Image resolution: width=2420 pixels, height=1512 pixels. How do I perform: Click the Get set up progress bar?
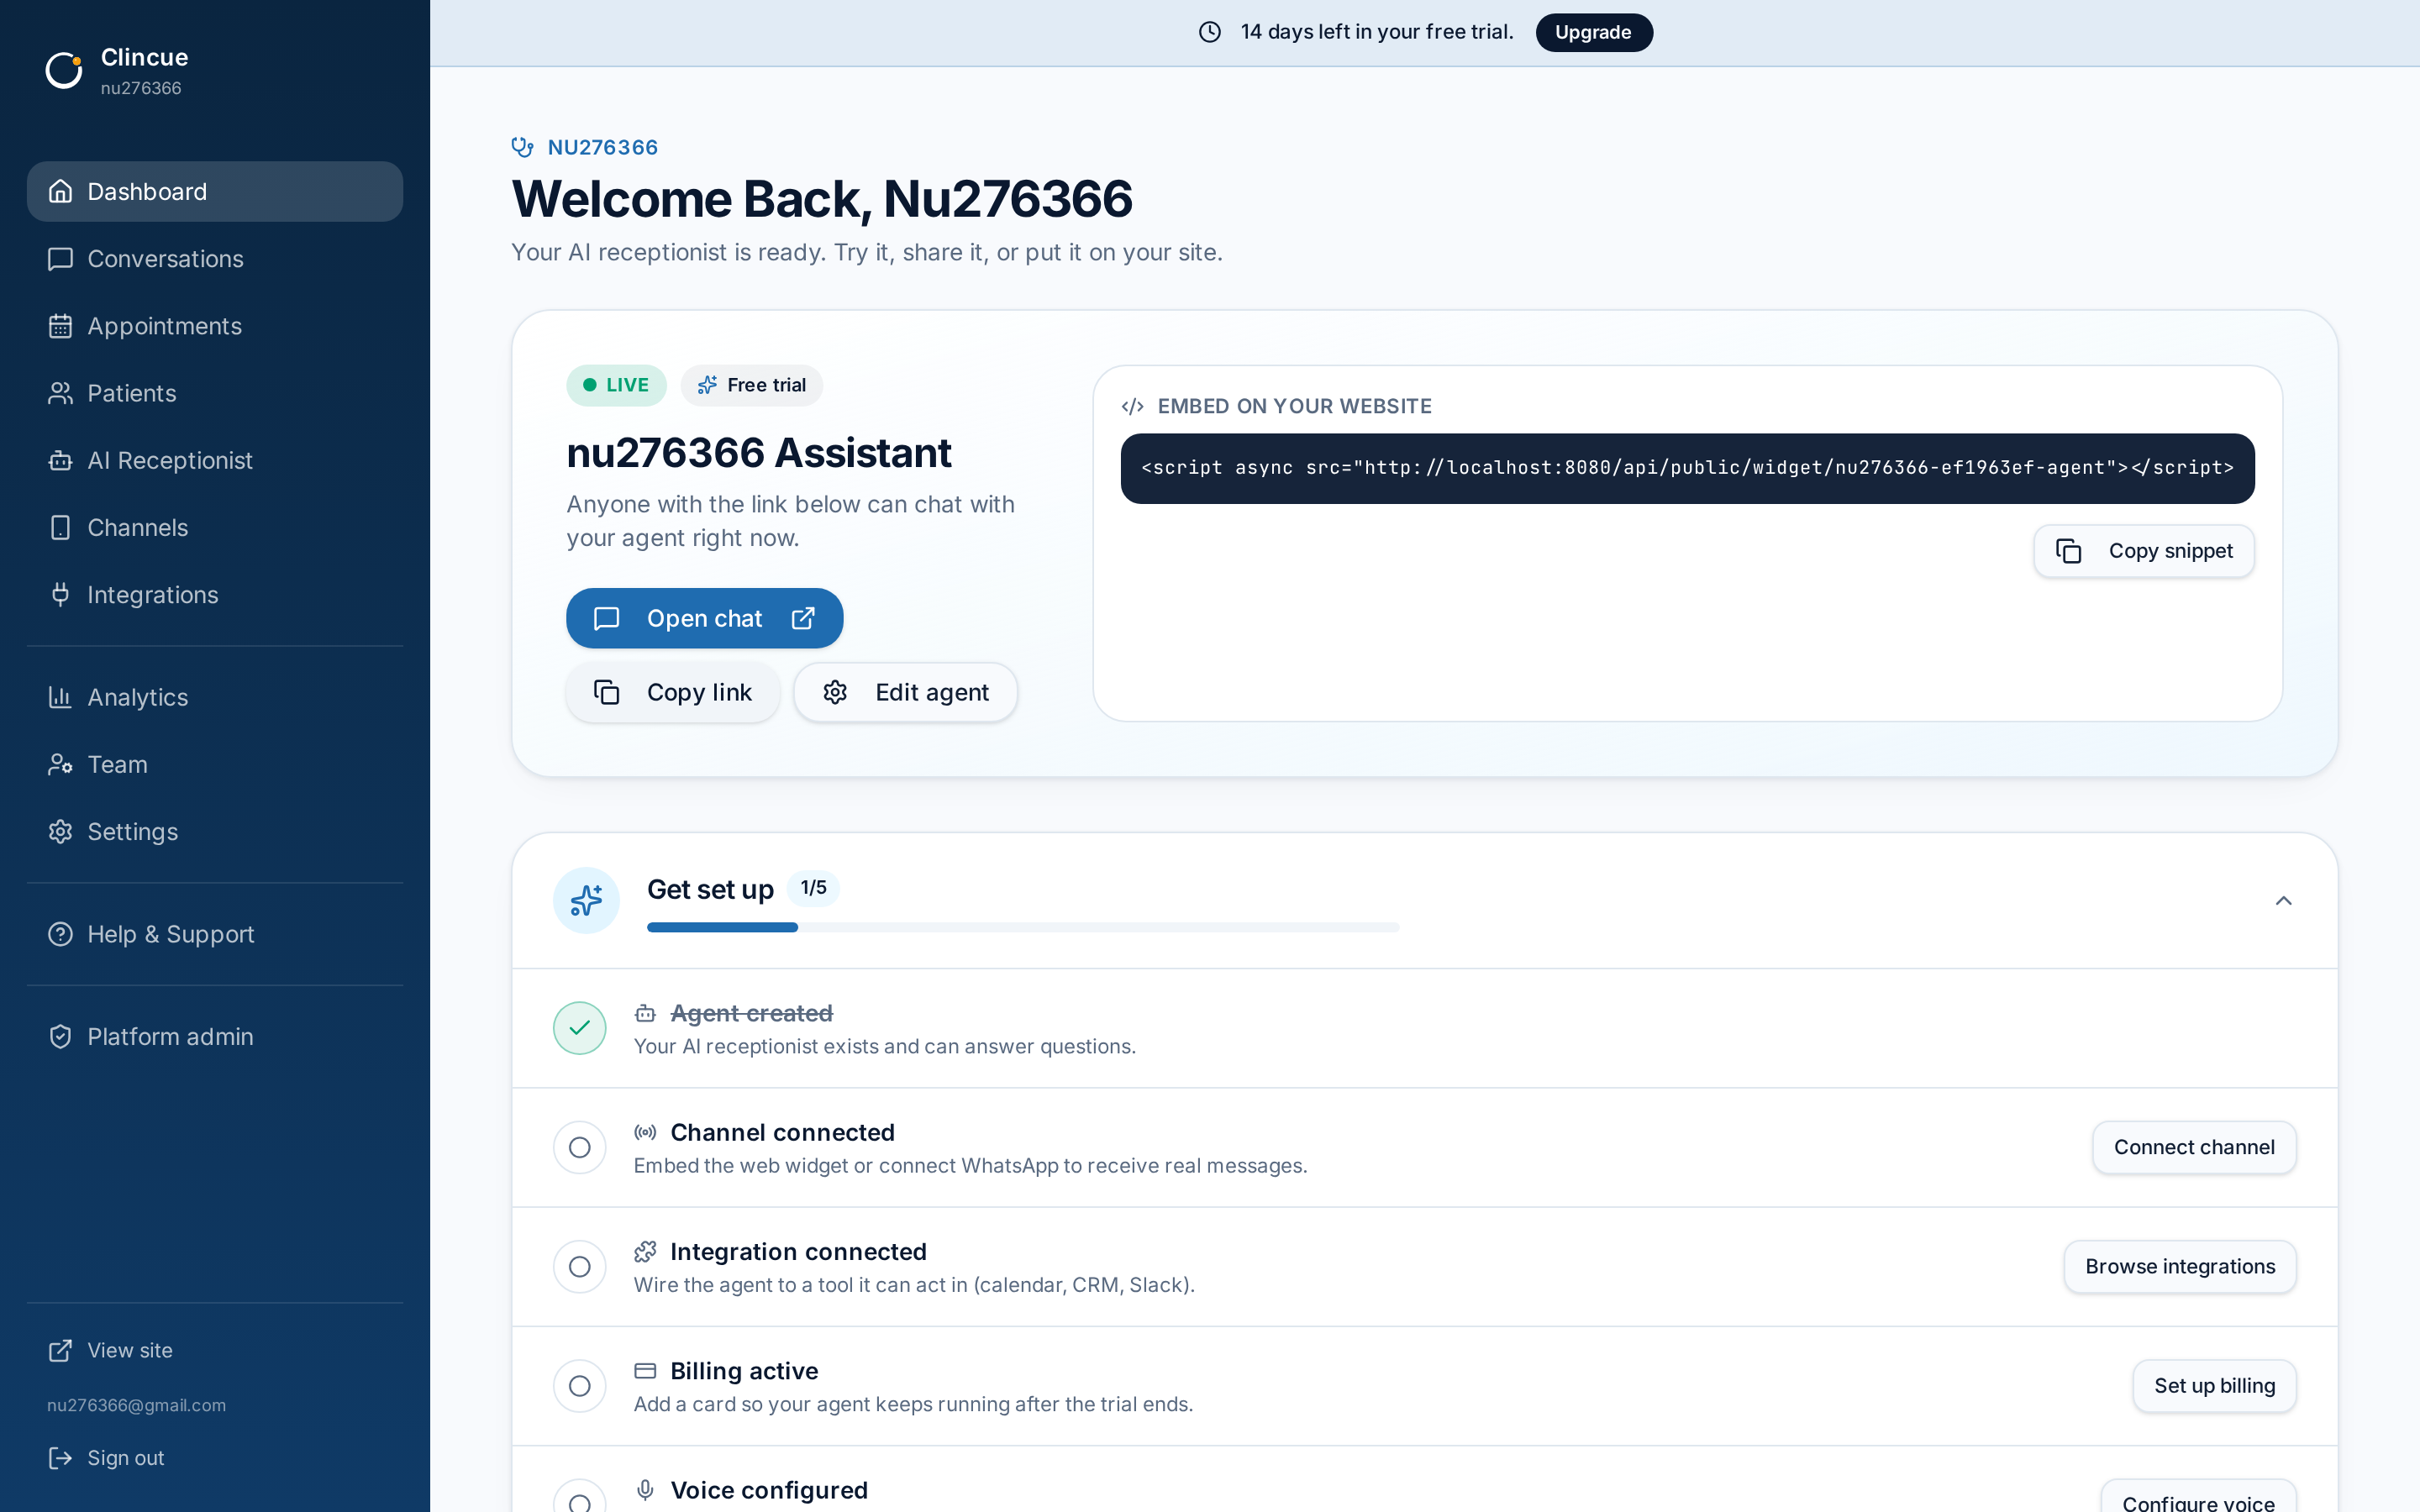pyautogui.click(x=1023, y=927)
